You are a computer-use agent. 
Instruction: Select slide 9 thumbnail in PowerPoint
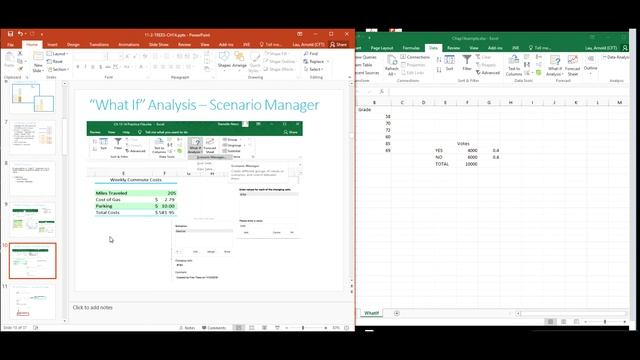[x=32, y=220]
